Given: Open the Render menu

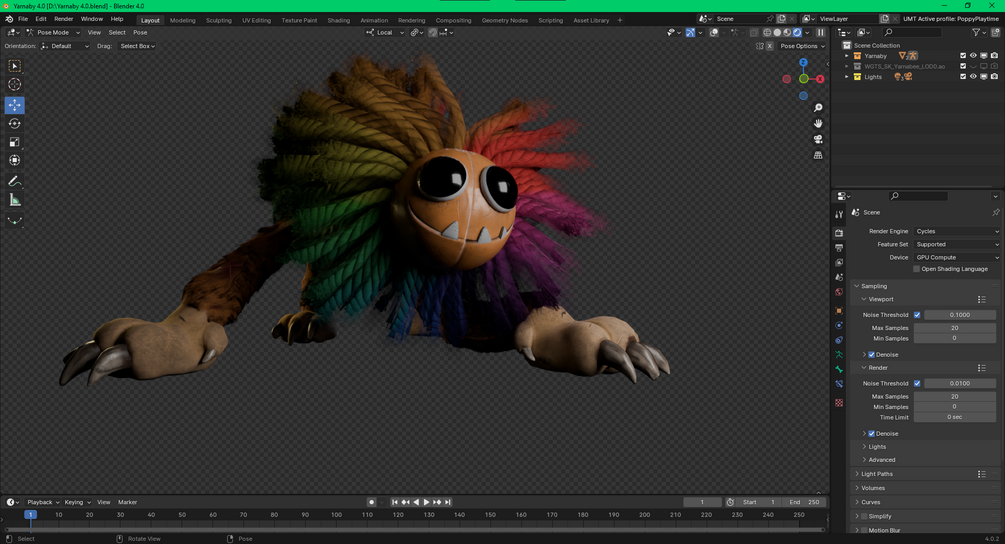Looking at the screenshot, I should point(63,19).
